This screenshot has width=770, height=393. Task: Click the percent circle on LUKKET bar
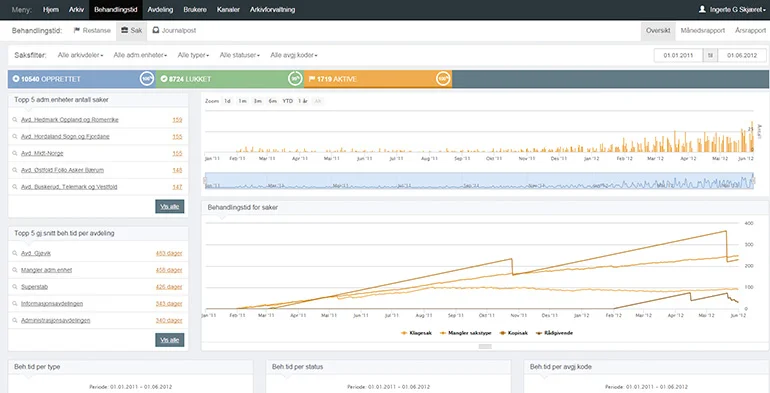coord(295,79)
